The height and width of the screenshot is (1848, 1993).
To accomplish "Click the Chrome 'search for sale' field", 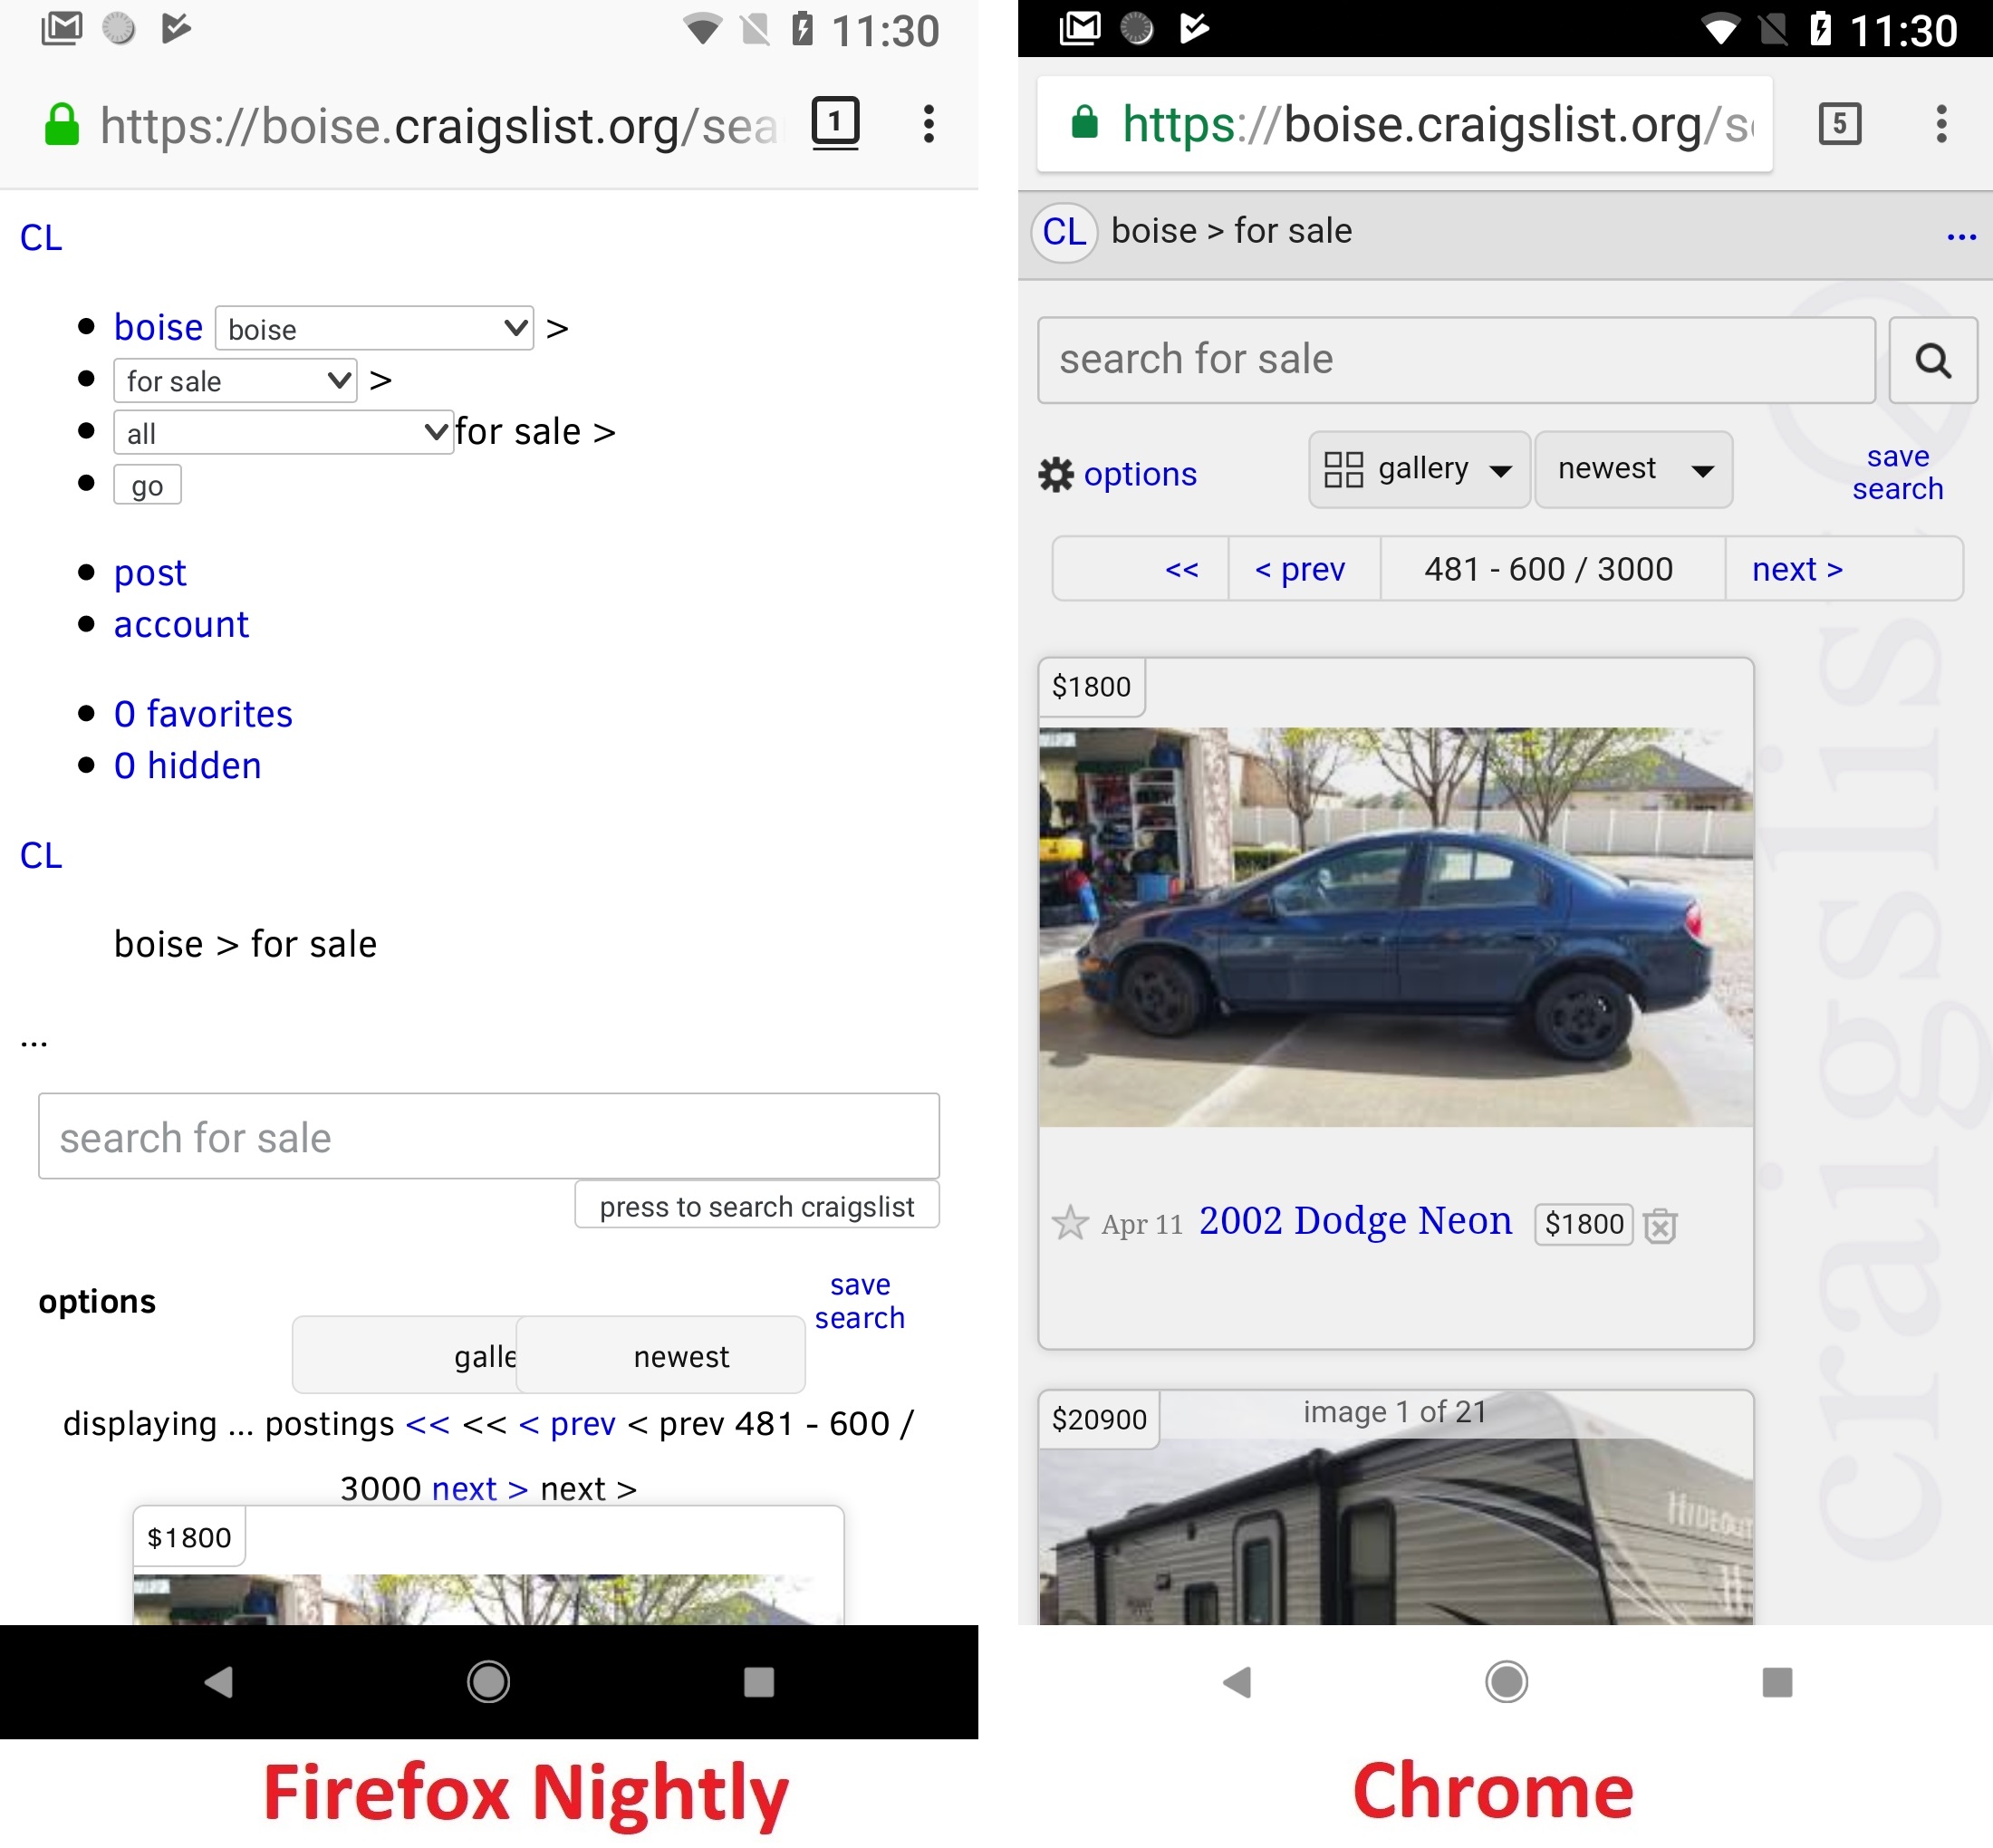I will point(1455,360).
